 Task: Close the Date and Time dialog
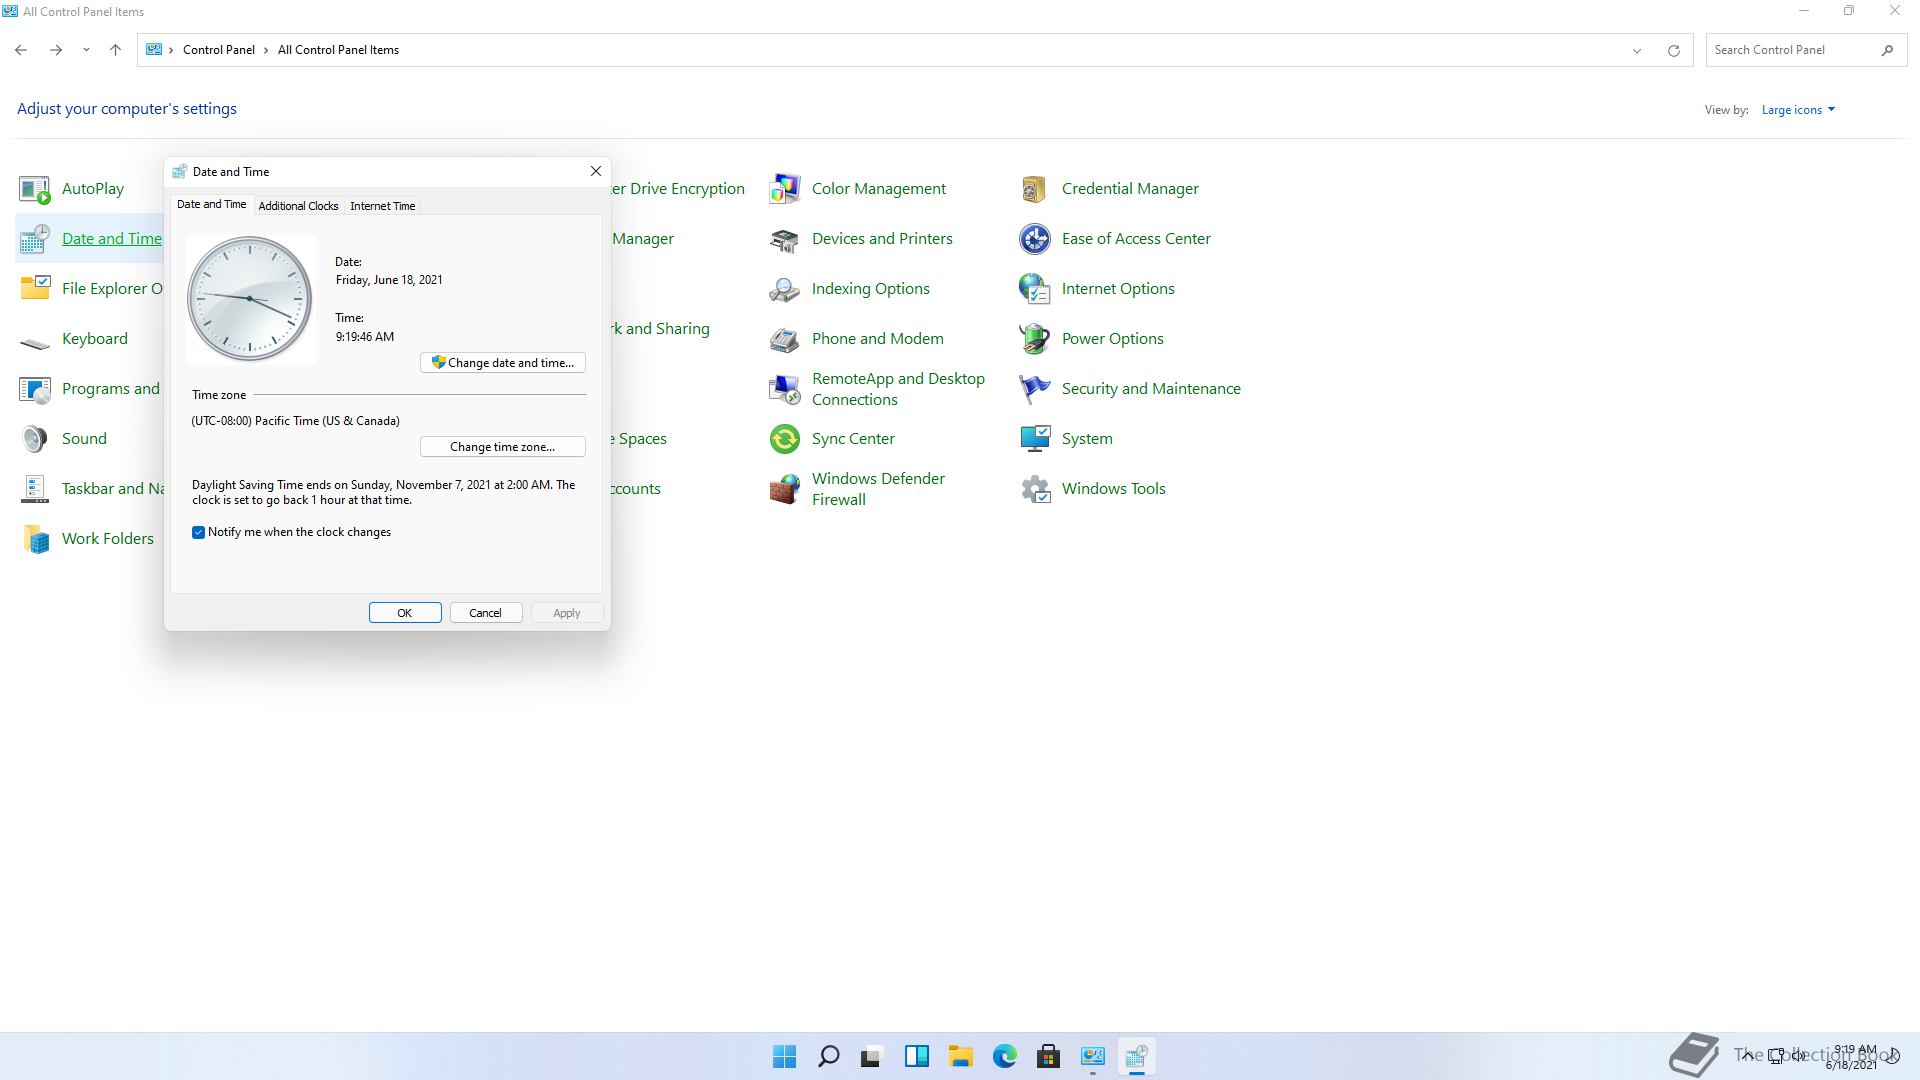point(596,171)
